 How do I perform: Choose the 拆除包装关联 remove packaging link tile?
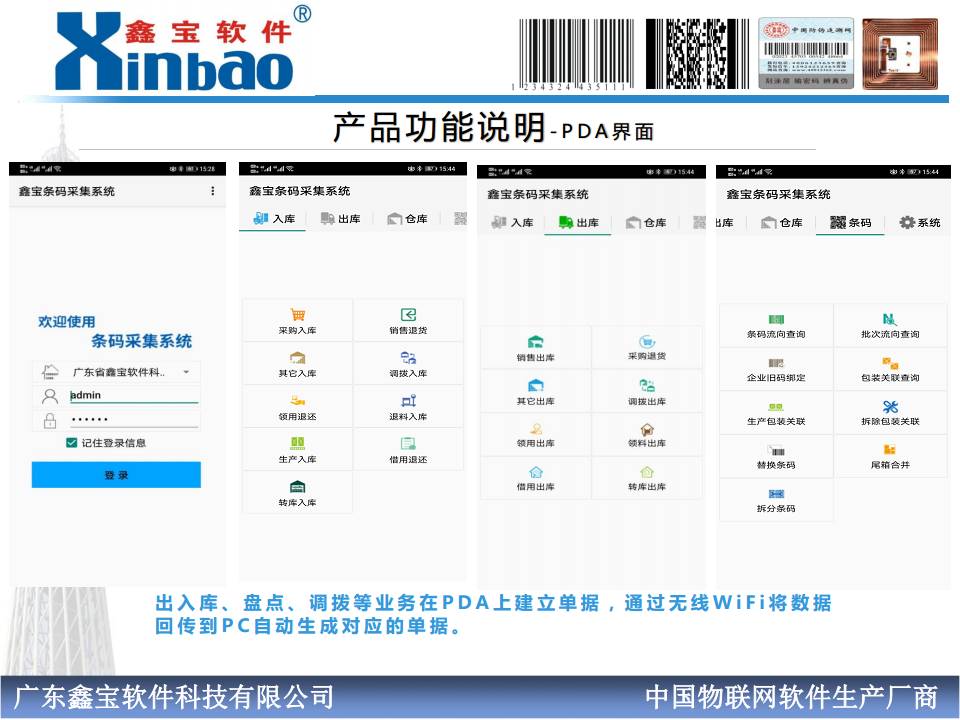coord(891,413)
